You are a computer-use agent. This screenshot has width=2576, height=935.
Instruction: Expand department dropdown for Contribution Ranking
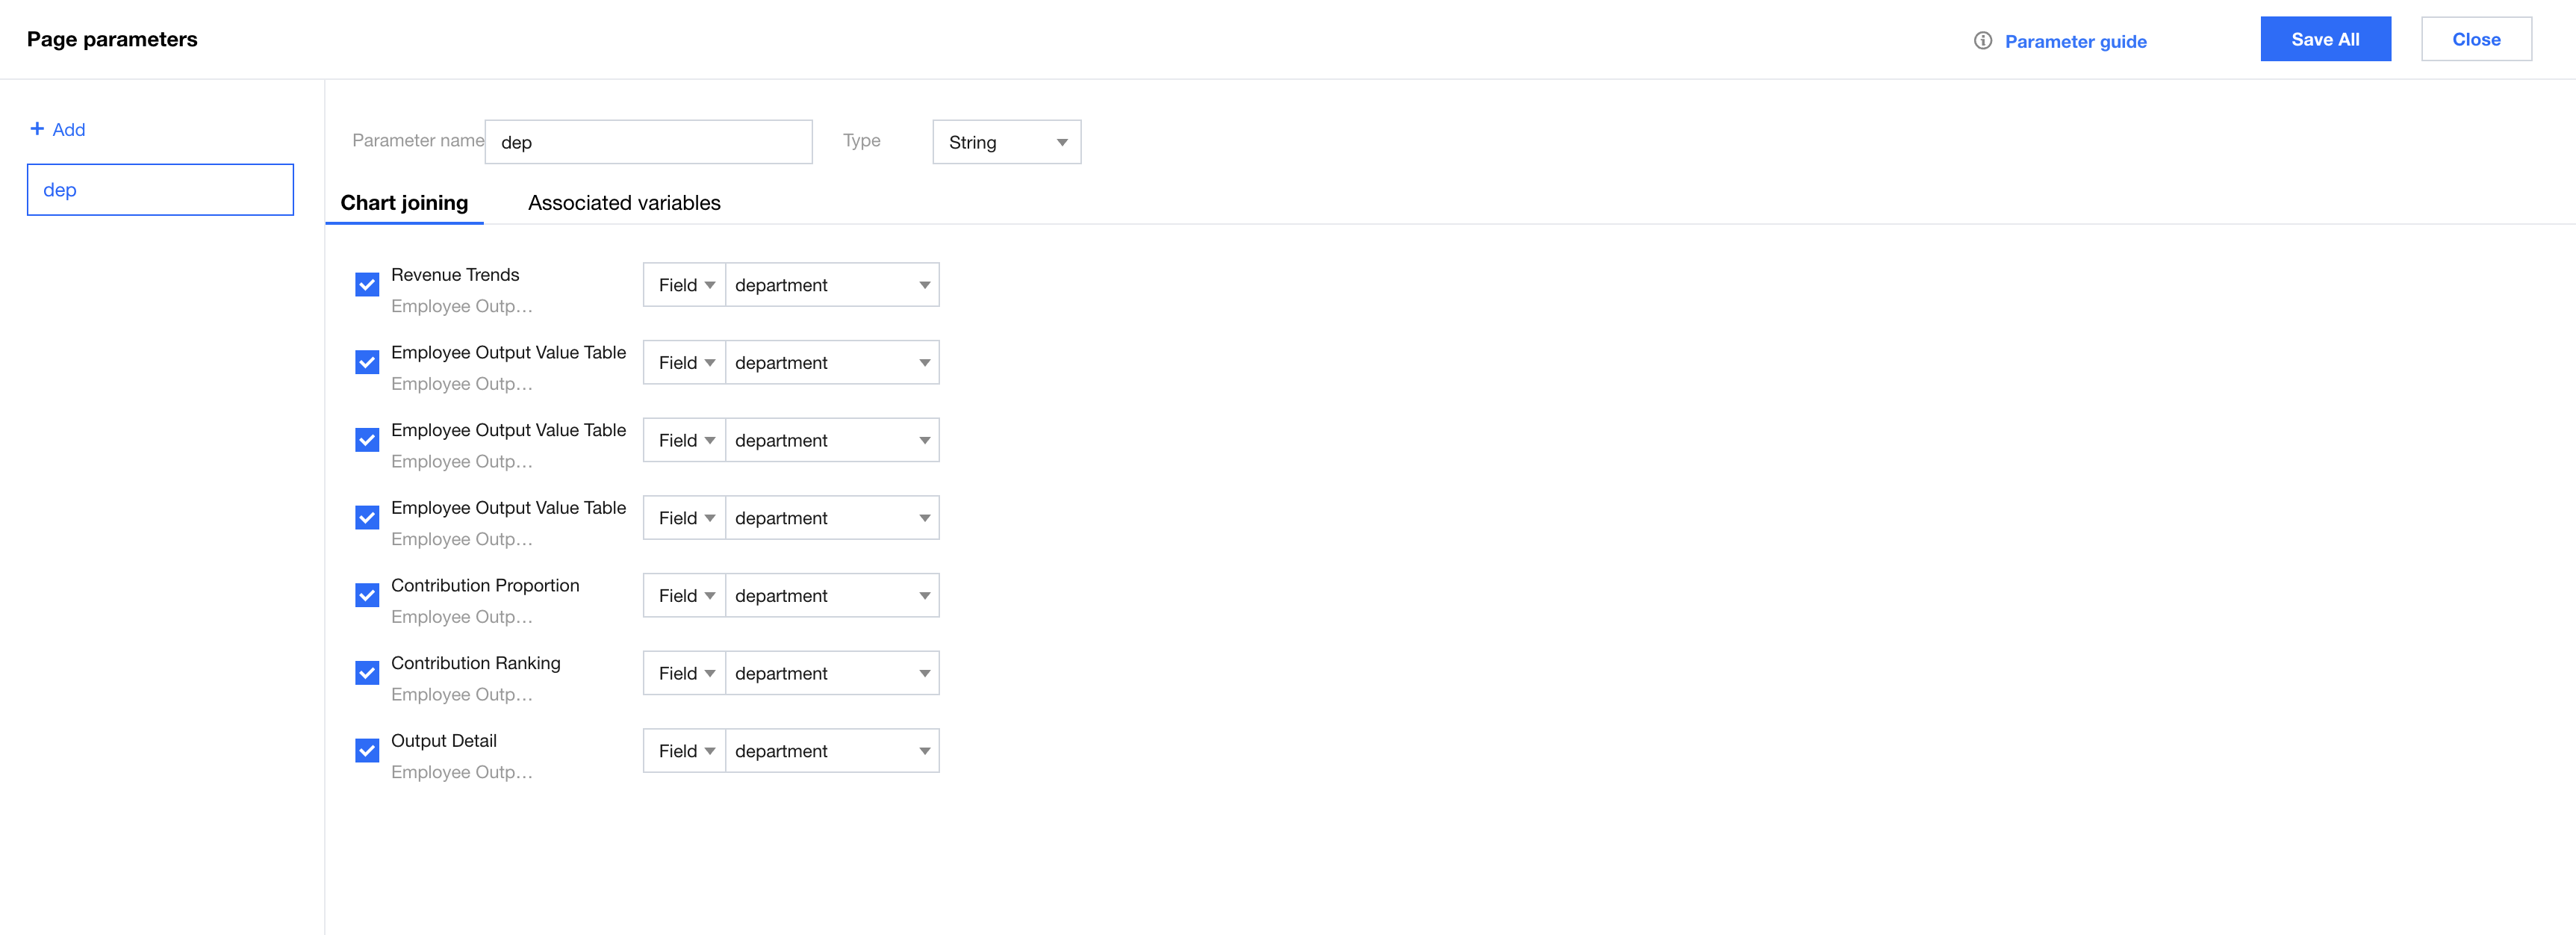831,673
